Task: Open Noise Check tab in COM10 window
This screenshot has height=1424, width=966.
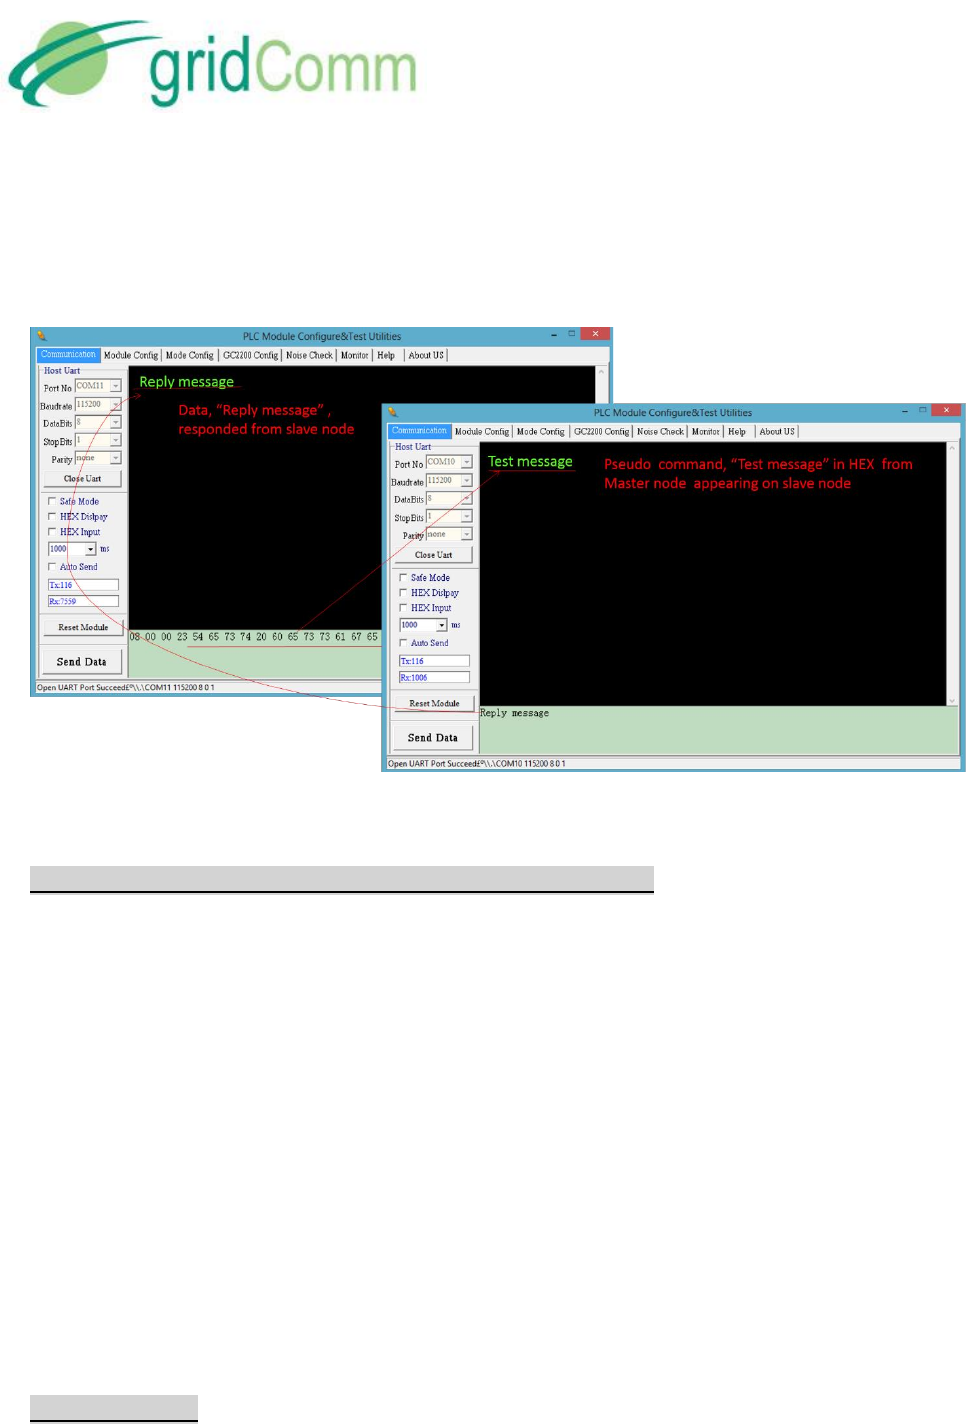Action: click(x=660, y=431)
